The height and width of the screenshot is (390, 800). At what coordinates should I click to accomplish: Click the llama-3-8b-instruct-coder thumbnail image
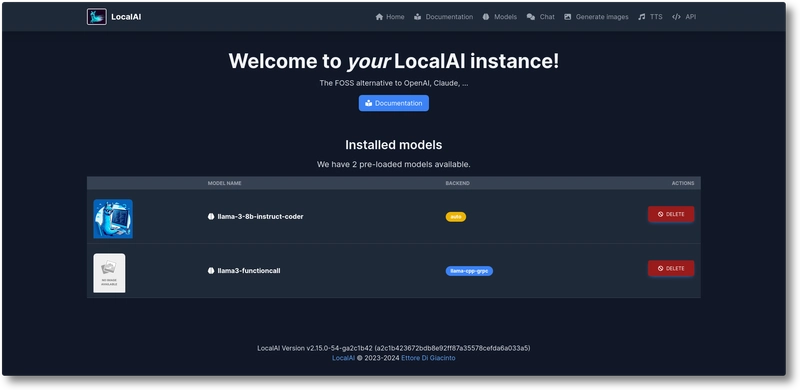(x=113, y=218)
